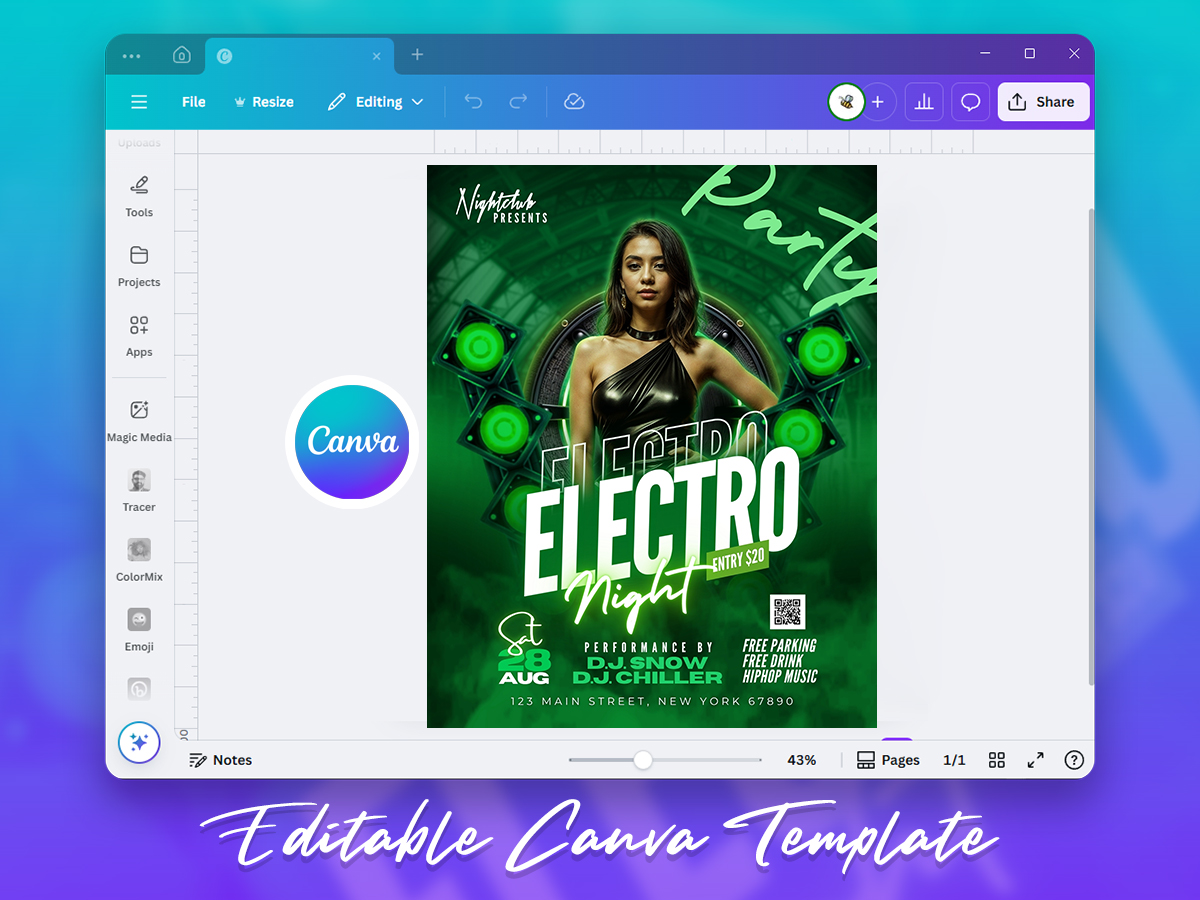Select the QR code on the flyer
Image resolution: width=1200 pixels, height=900 pixels.
tap(787, 612)
